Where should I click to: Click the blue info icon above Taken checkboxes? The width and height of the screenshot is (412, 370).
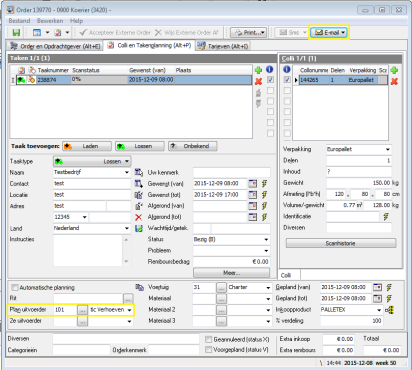tap(270, 69)
